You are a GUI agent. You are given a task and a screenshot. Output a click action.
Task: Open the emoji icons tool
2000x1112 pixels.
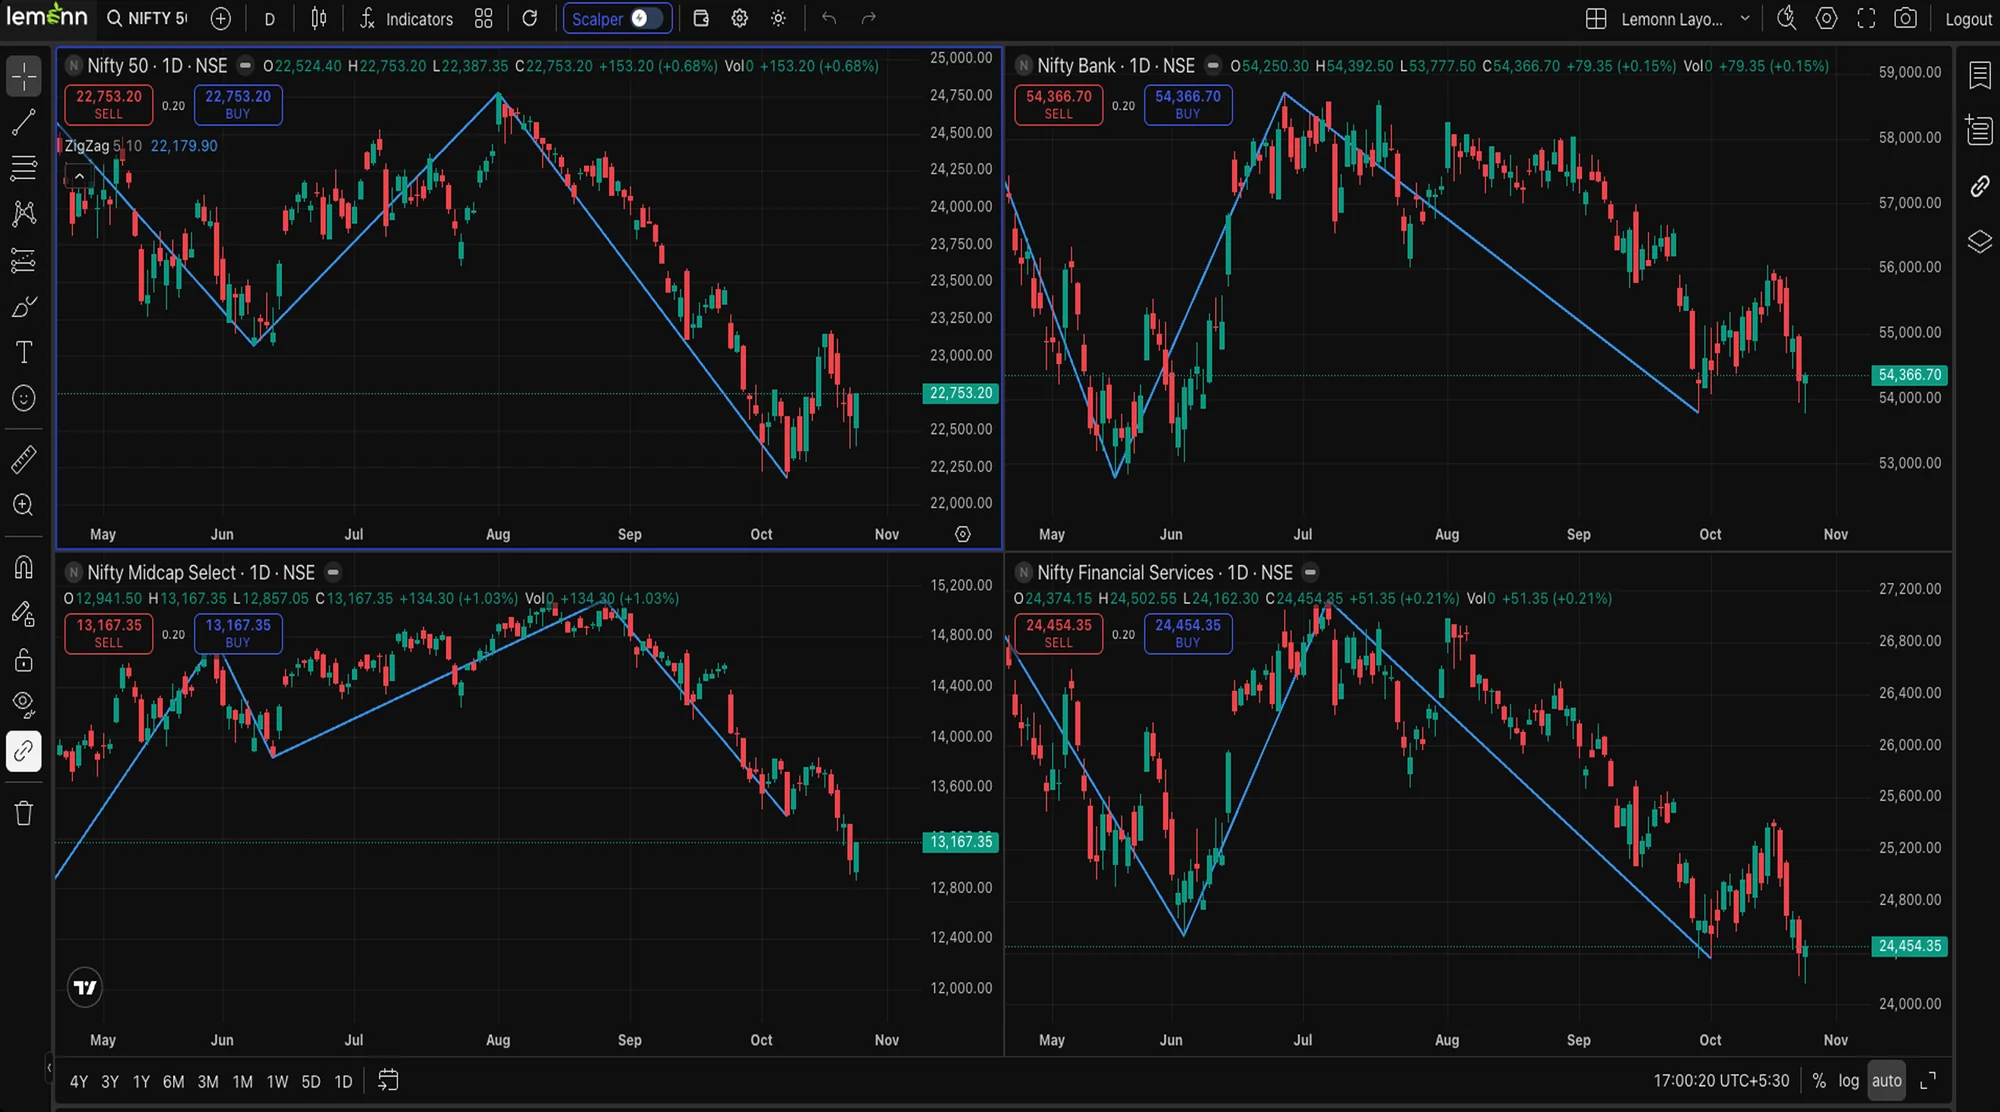click(x=24, y=398)
